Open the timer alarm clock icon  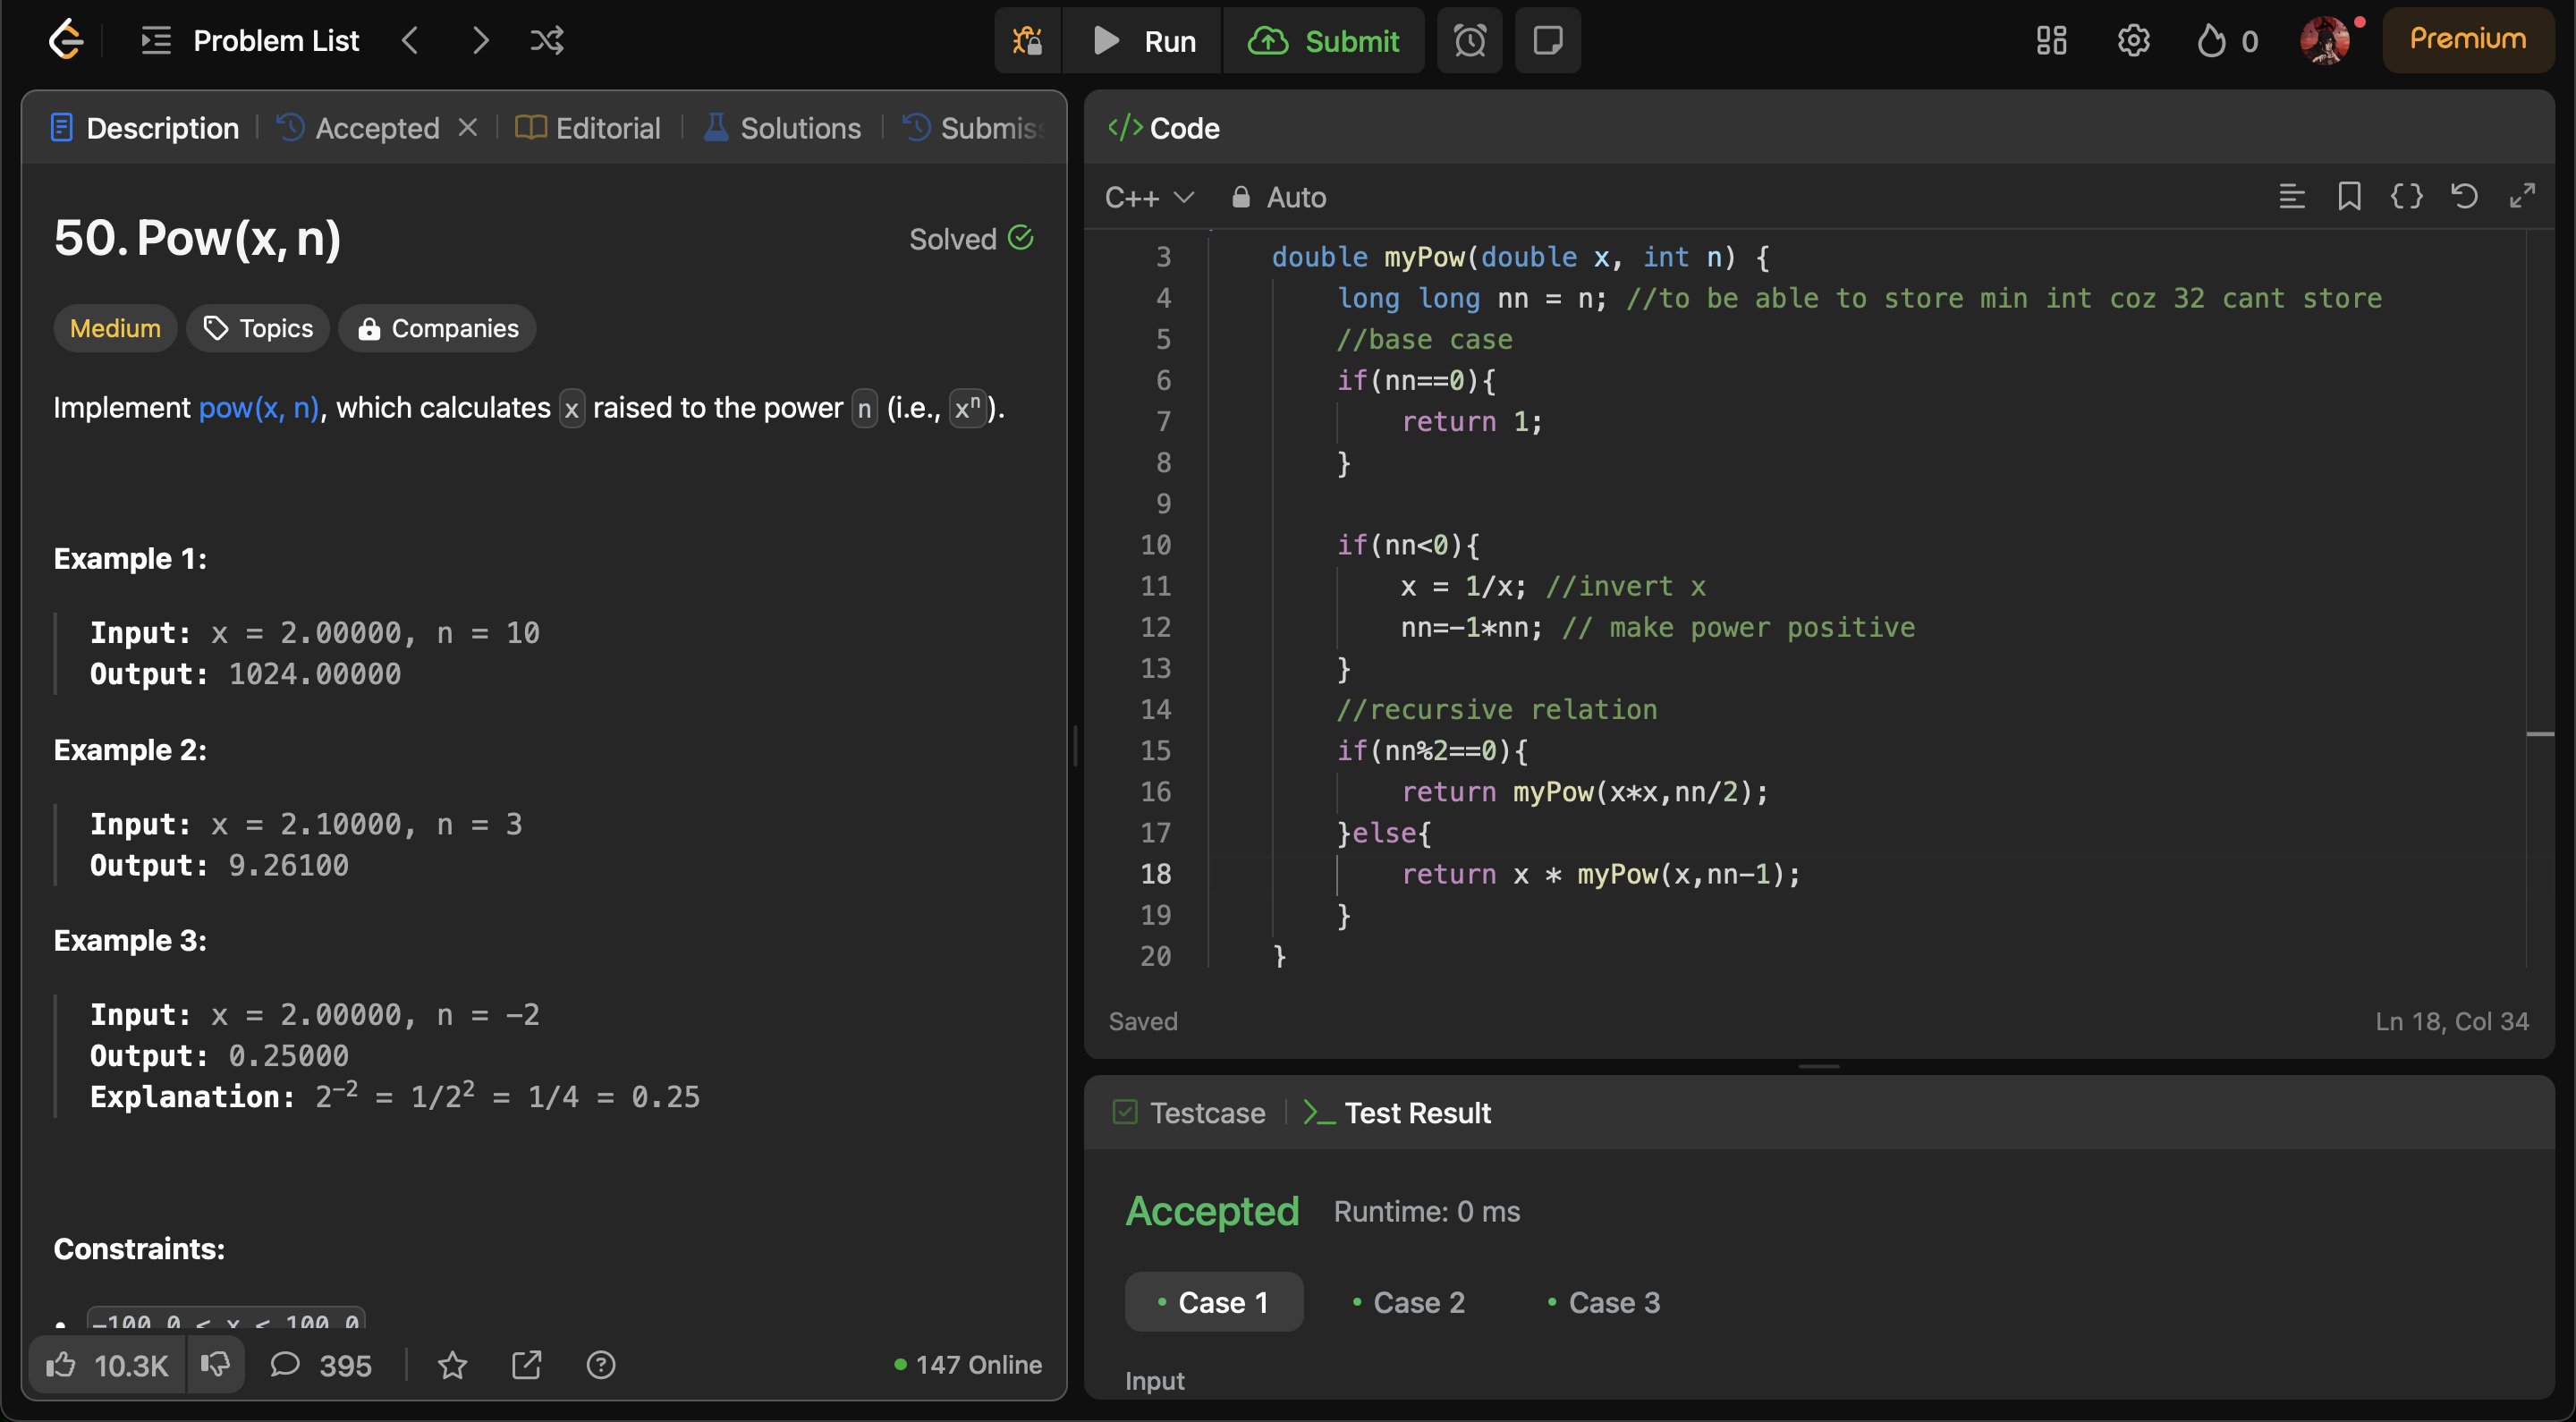click(x=1469, y=41)
